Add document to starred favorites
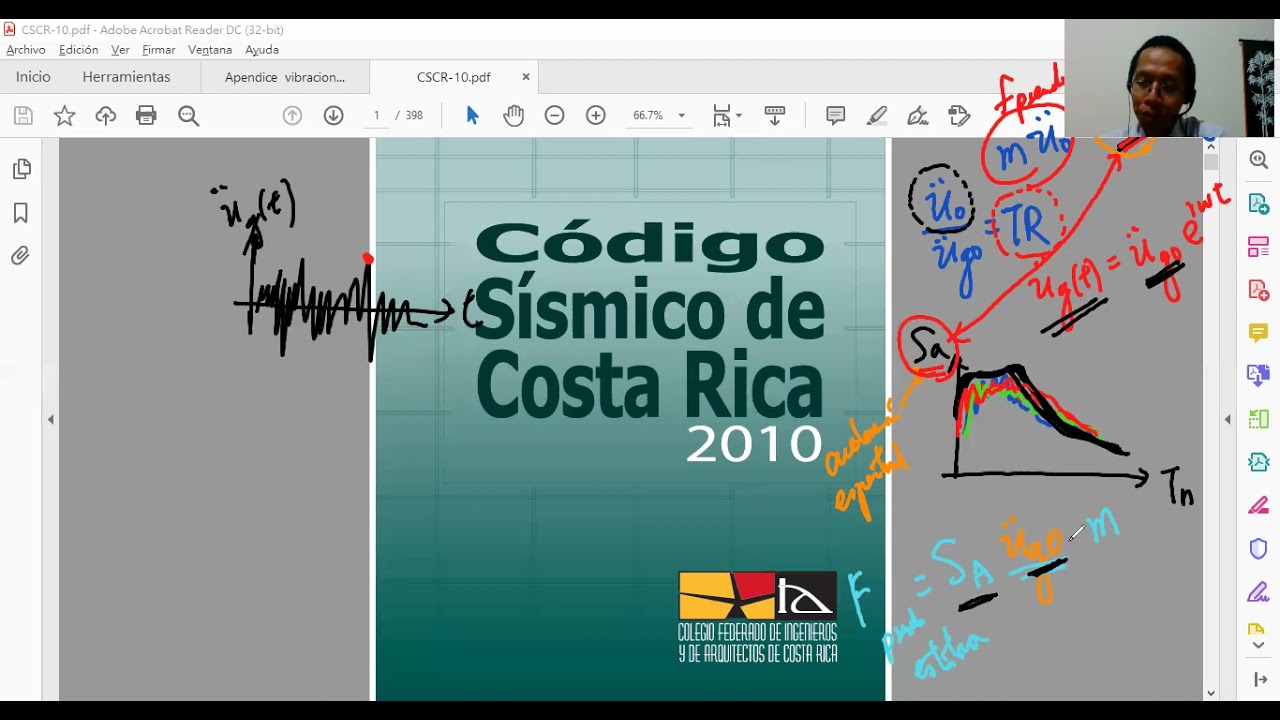 coord(64,116)
